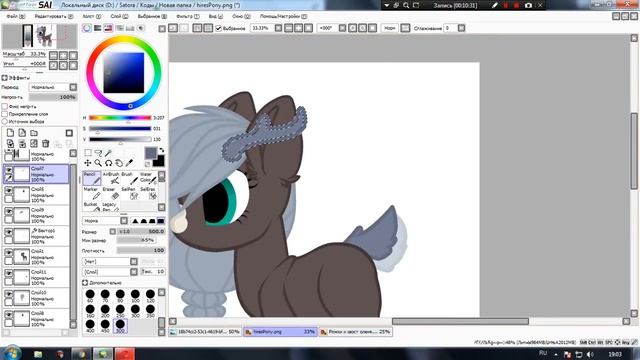This screenshot has width=640, height=360.
Task: Choose the rectangular selection tool
Action: point(88,153)
